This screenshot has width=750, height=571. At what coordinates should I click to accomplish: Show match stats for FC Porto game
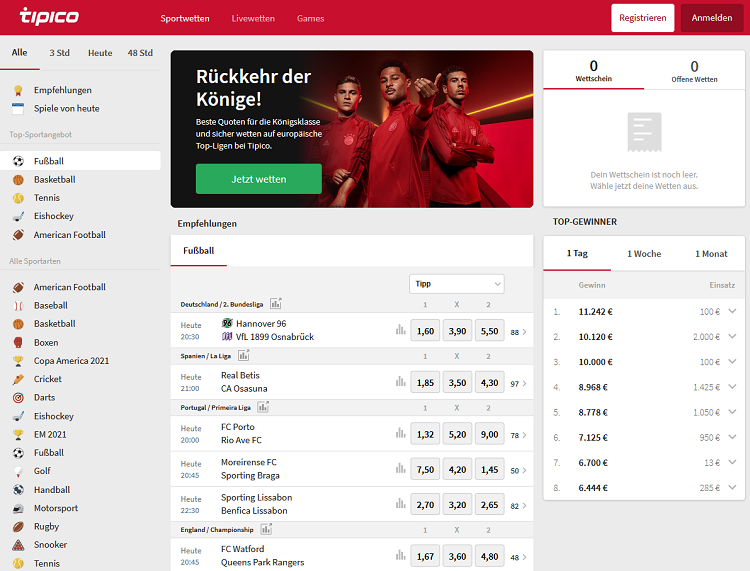[x=400, y=433]
